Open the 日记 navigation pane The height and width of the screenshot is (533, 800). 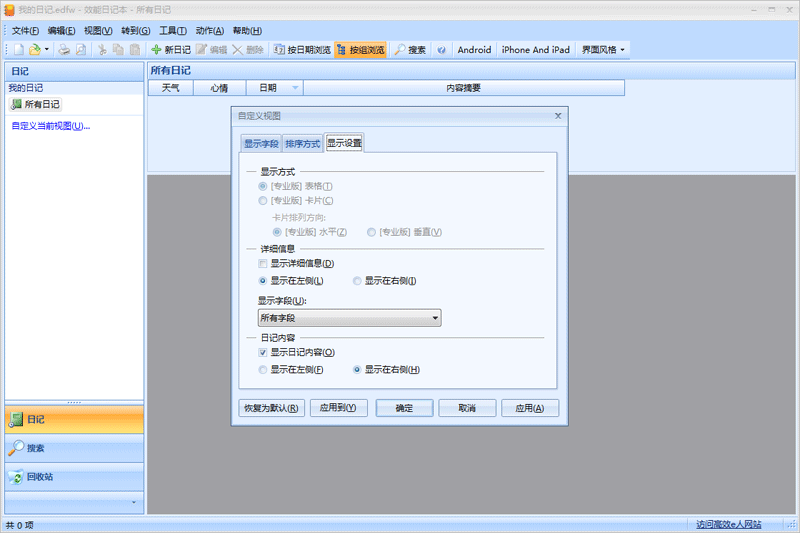[x=74, y=419]
